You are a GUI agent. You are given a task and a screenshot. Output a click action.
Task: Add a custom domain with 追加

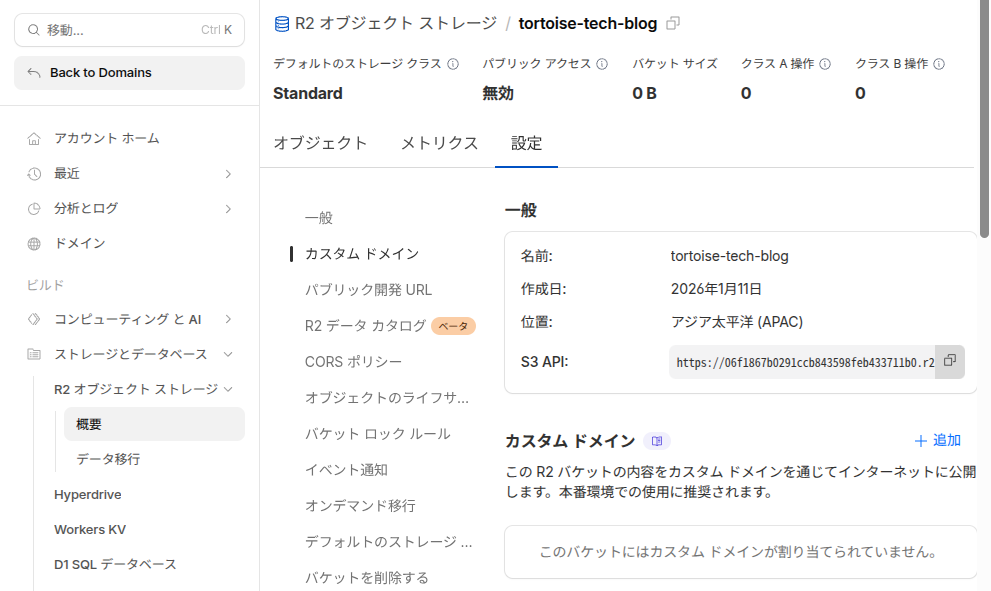(x=937, y=441)
